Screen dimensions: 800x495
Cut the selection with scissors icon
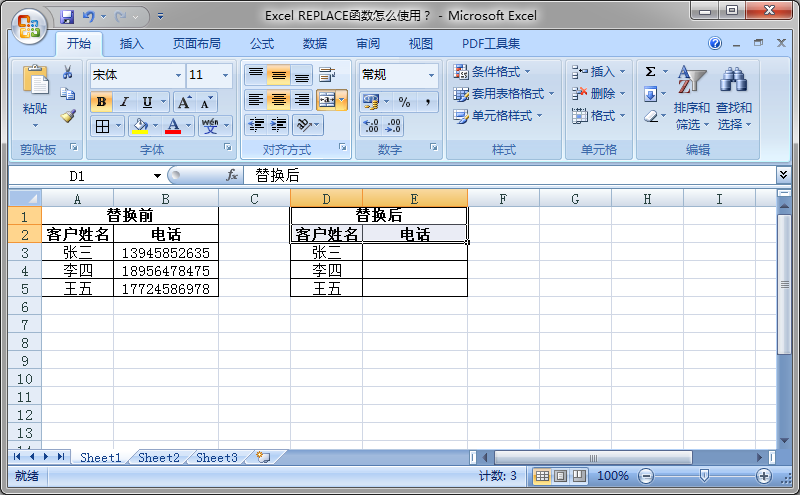[x=67, y=72]
